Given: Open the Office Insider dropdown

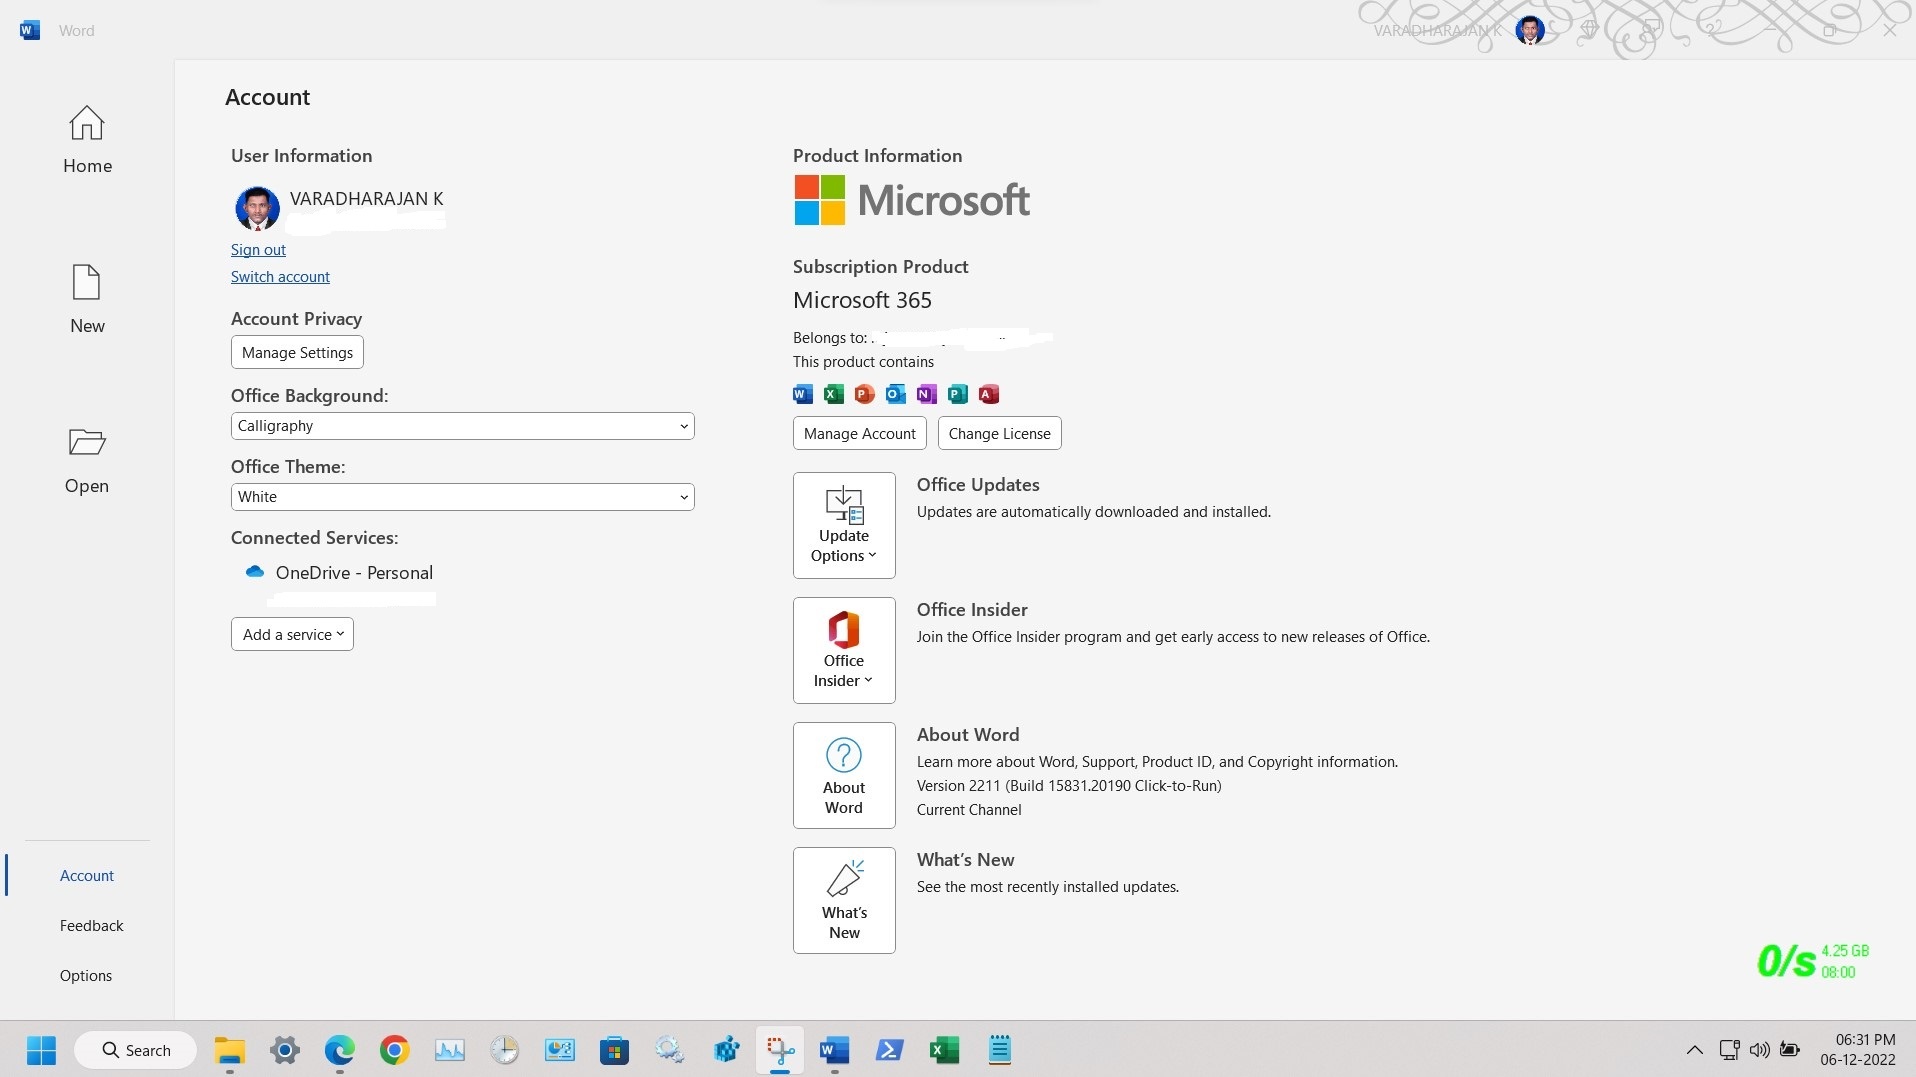Looking at the screenshot, I should point(844,650).
